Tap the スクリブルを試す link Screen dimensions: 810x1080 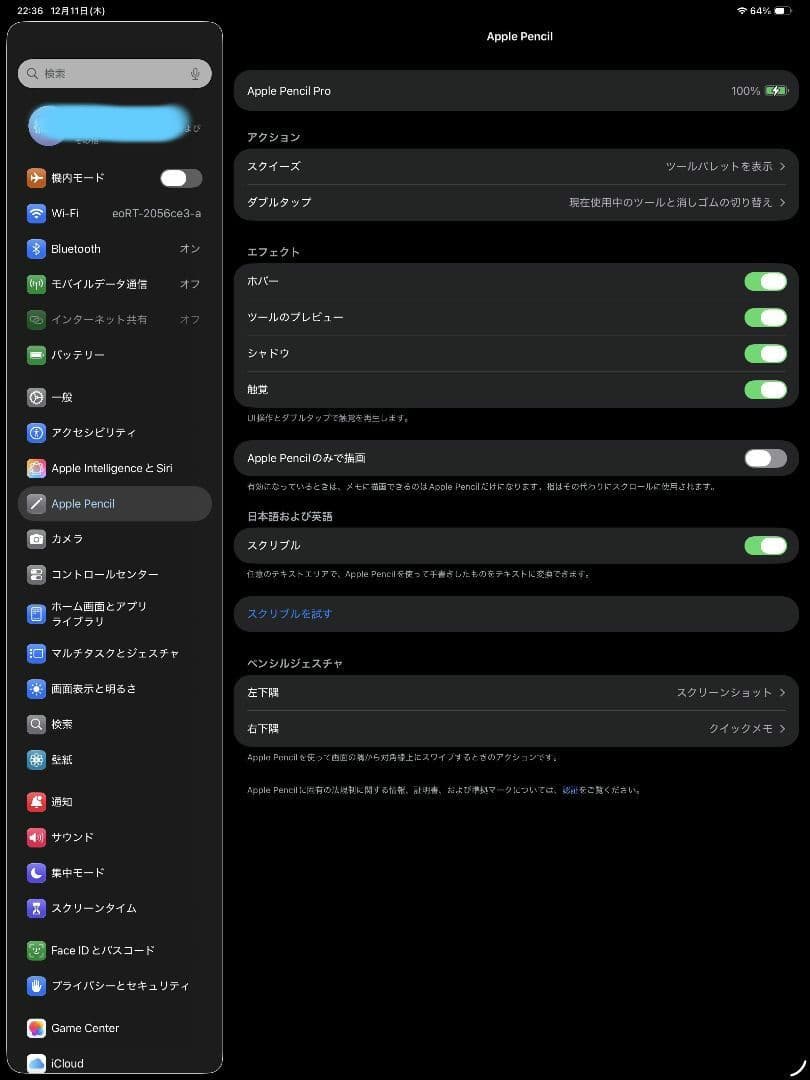click(x=289, y=613)
